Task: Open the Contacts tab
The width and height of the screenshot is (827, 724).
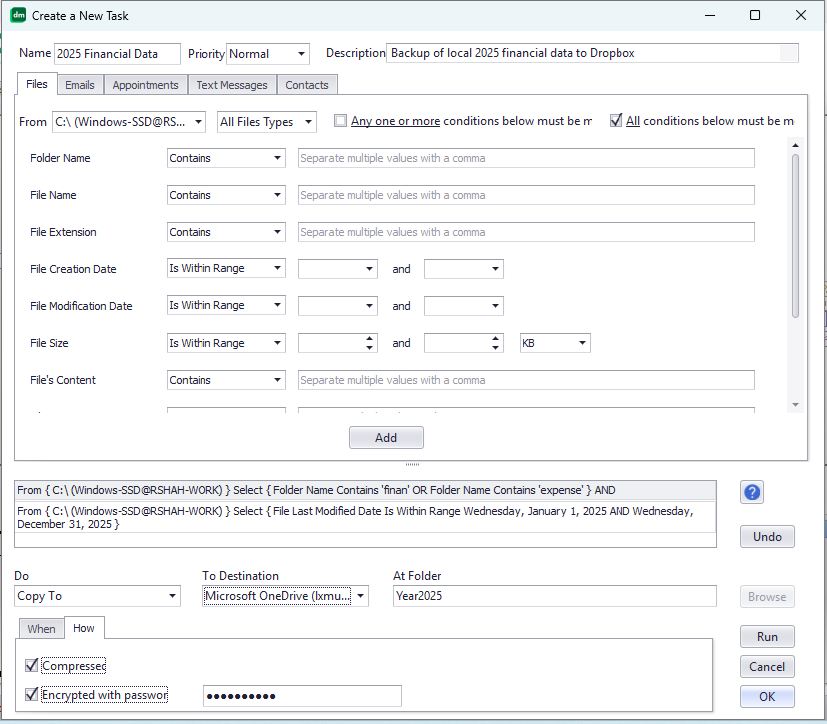Action: click(306, 84)
